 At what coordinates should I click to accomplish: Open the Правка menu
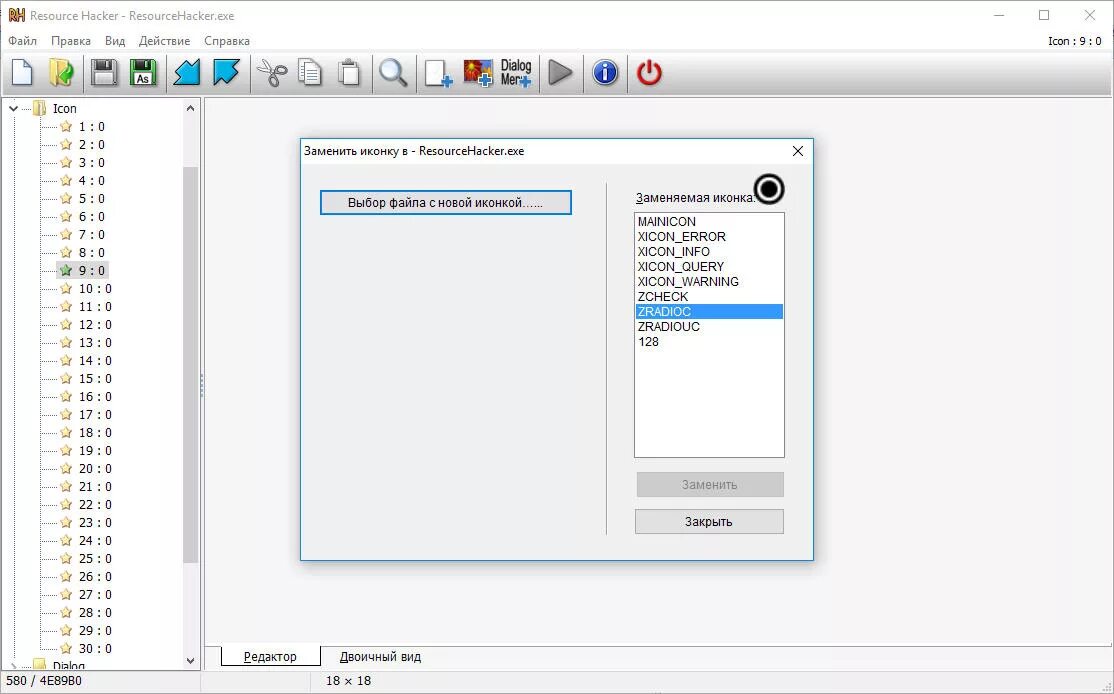pyautogui.click(x=71, y=40)
